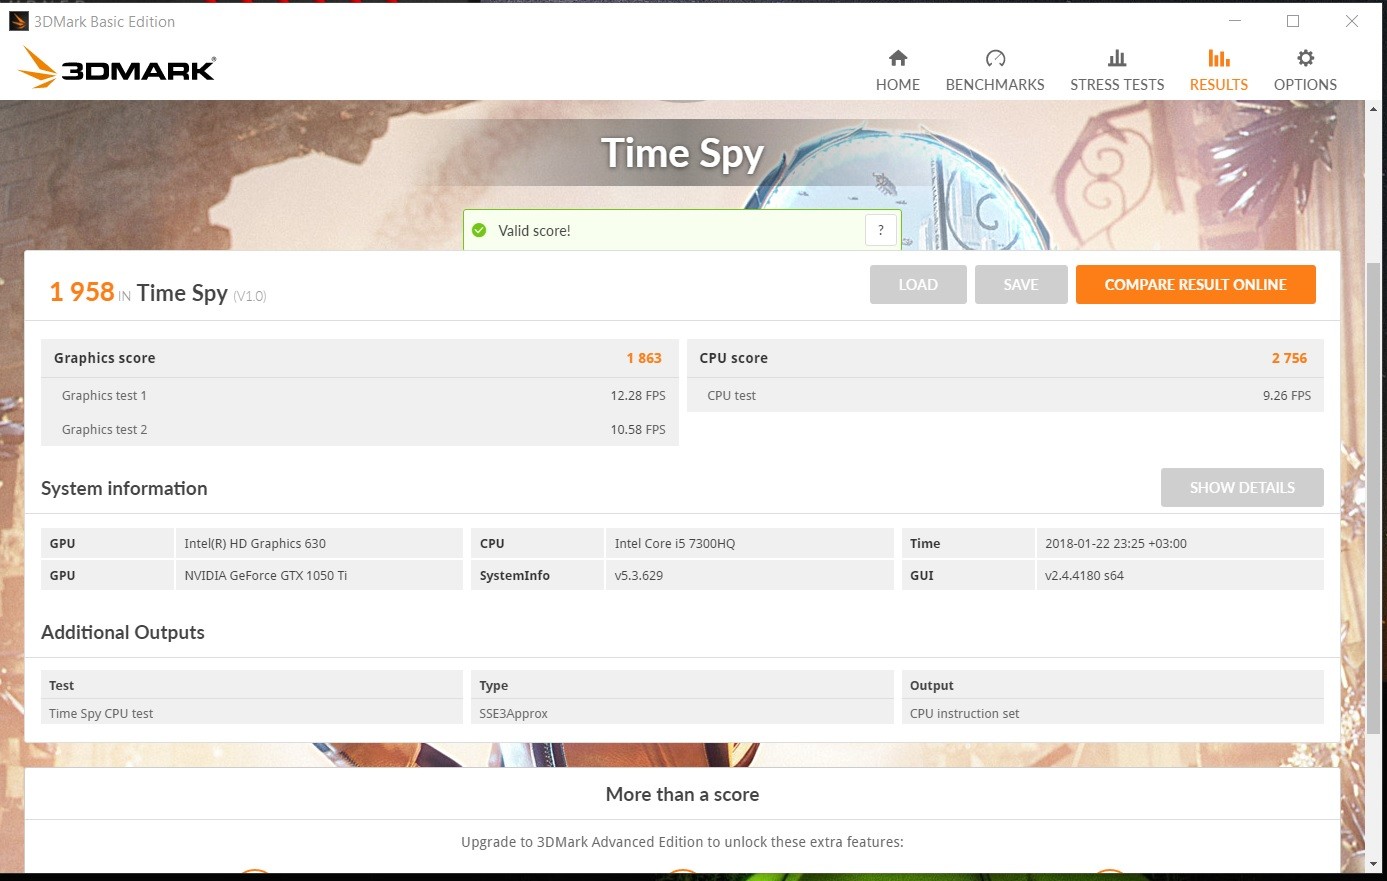
Task: Select the HOME menu label
Action: click(898, 85)
